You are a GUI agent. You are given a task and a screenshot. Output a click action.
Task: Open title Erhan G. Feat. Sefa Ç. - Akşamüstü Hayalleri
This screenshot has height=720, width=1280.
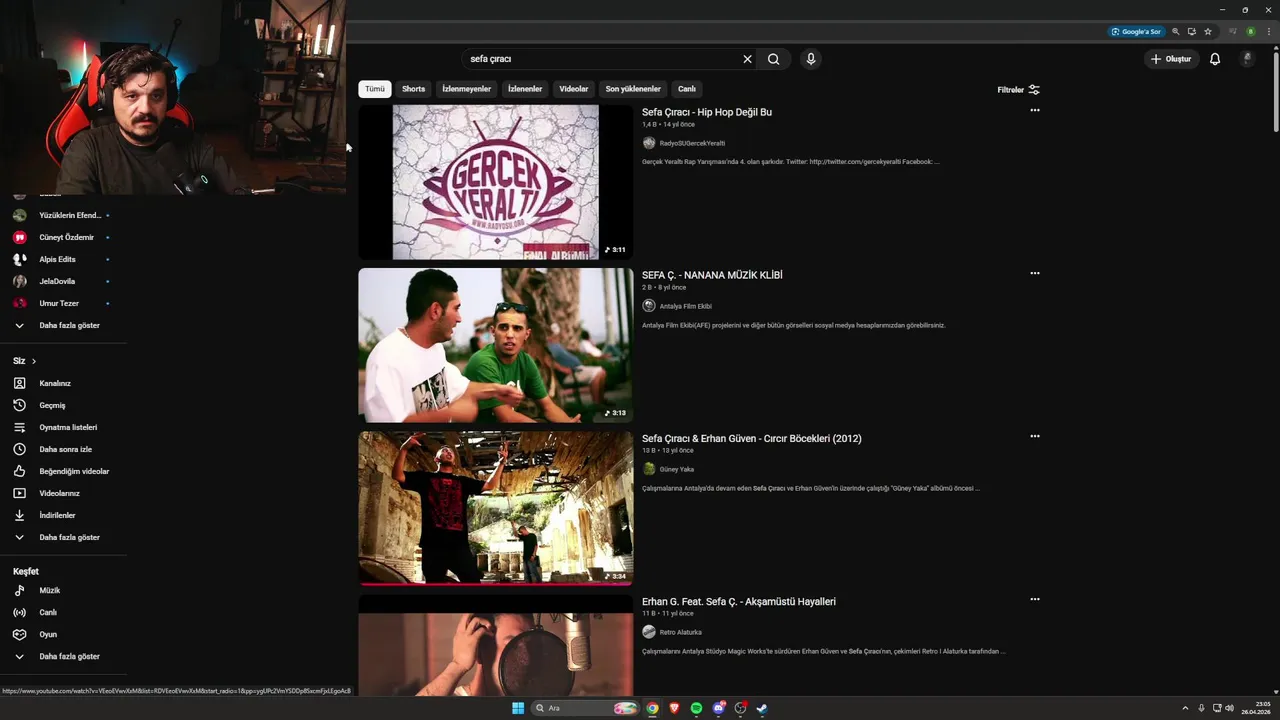(739, 601)
